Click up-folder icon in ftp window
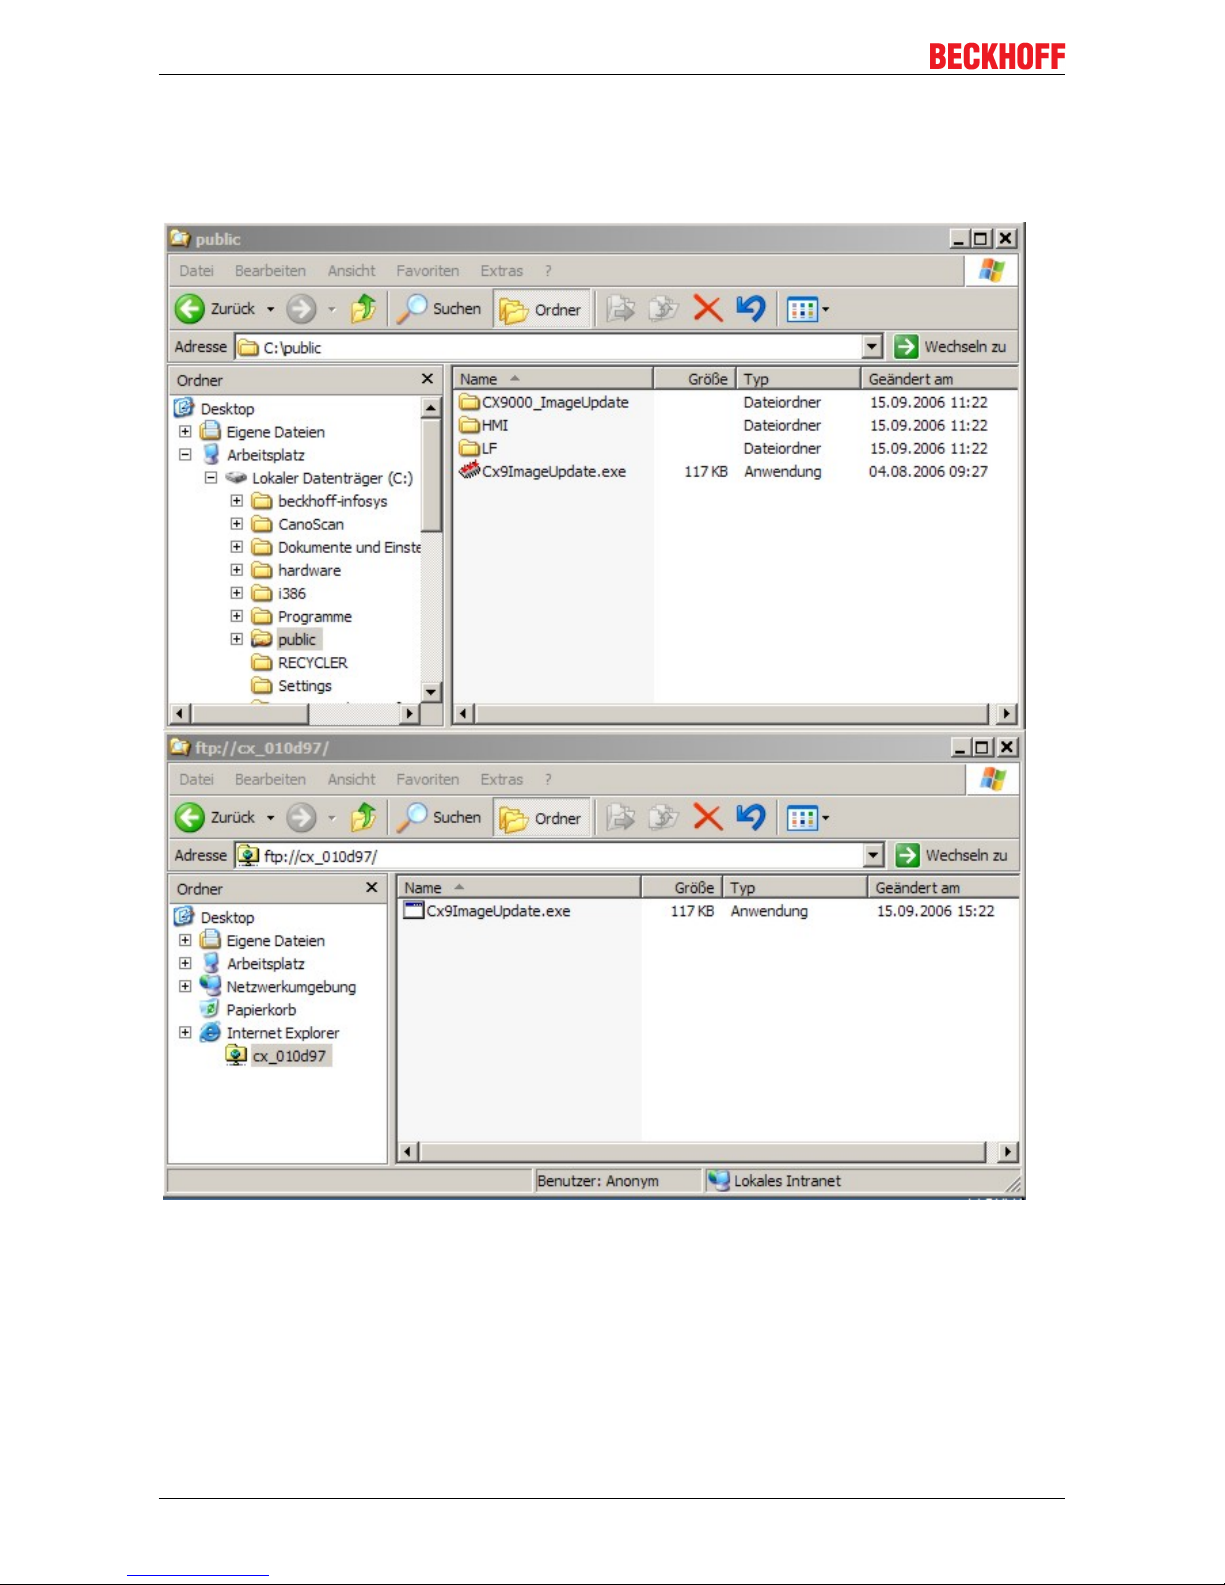1225x1585 pixels. pyautogui.click(x=363, y=818)
